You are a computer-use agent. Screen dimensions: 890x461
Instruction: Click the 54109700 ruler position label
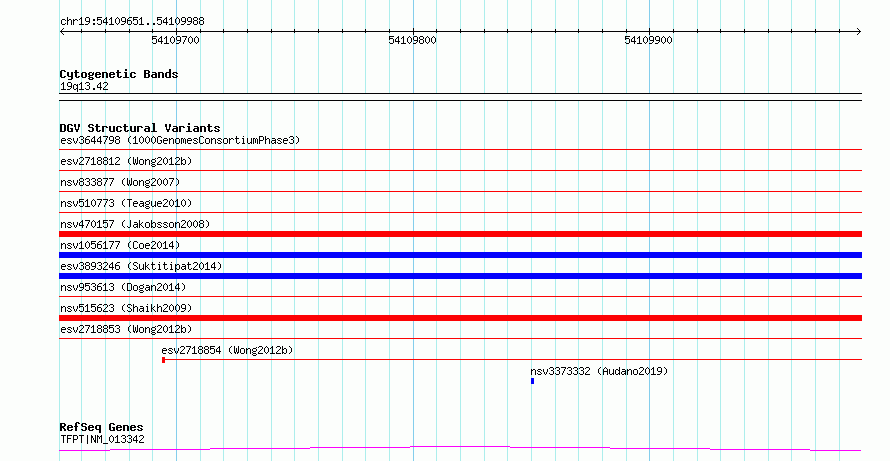(175, 40)
